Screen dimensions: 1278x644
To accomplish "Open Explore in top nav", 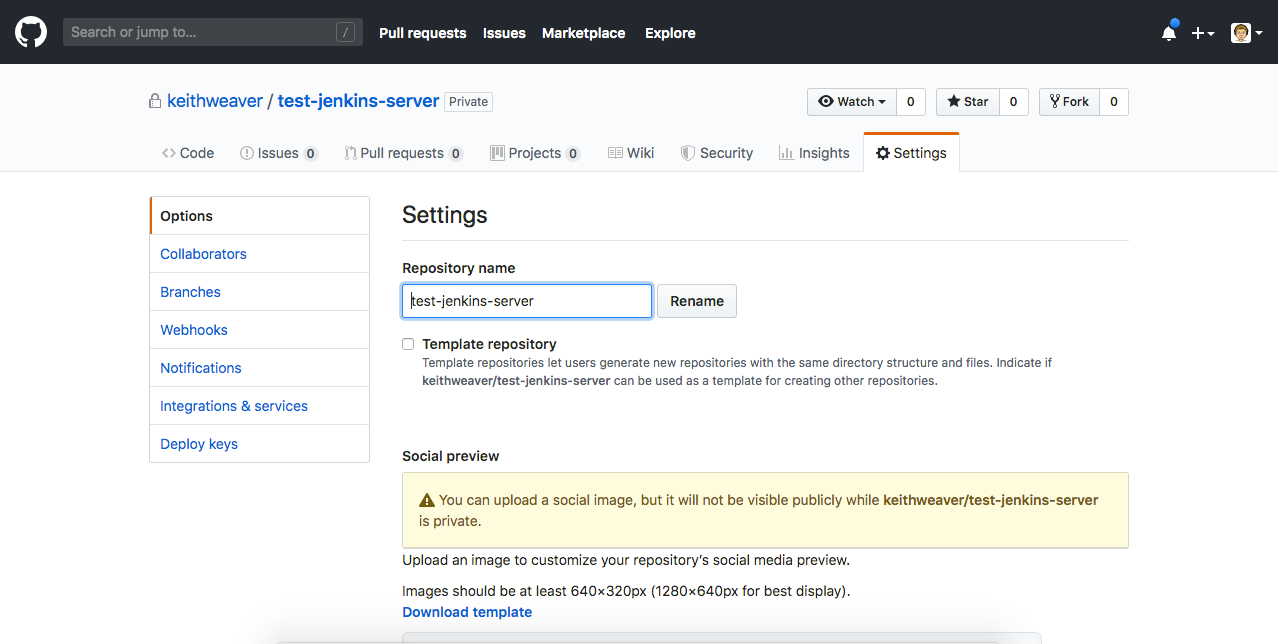I will [670, 33].
